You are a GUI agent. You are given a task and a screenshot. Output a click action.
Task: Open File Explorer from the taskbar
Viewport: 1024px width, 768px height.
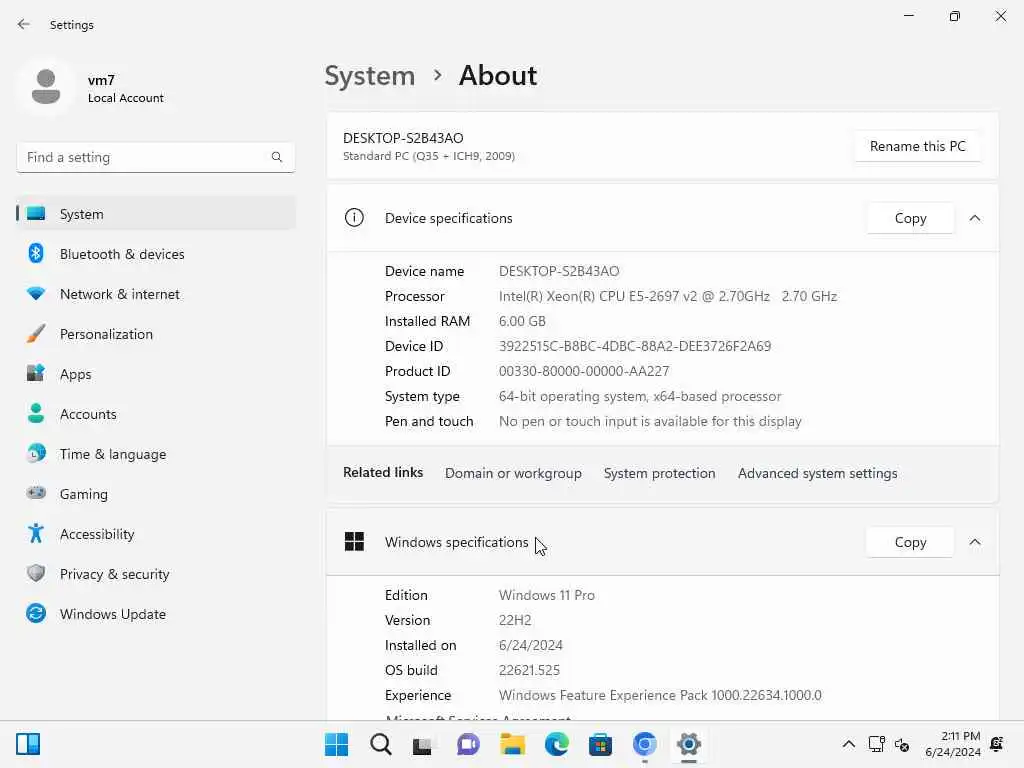513,744
